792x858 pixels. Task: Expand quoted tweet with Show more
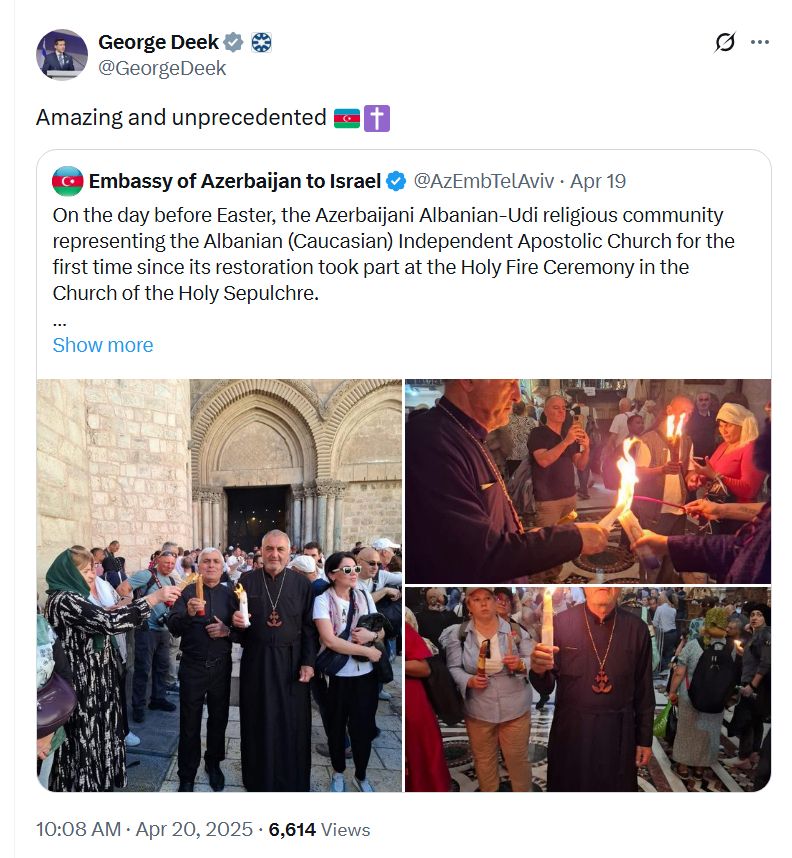pos(103,345)
